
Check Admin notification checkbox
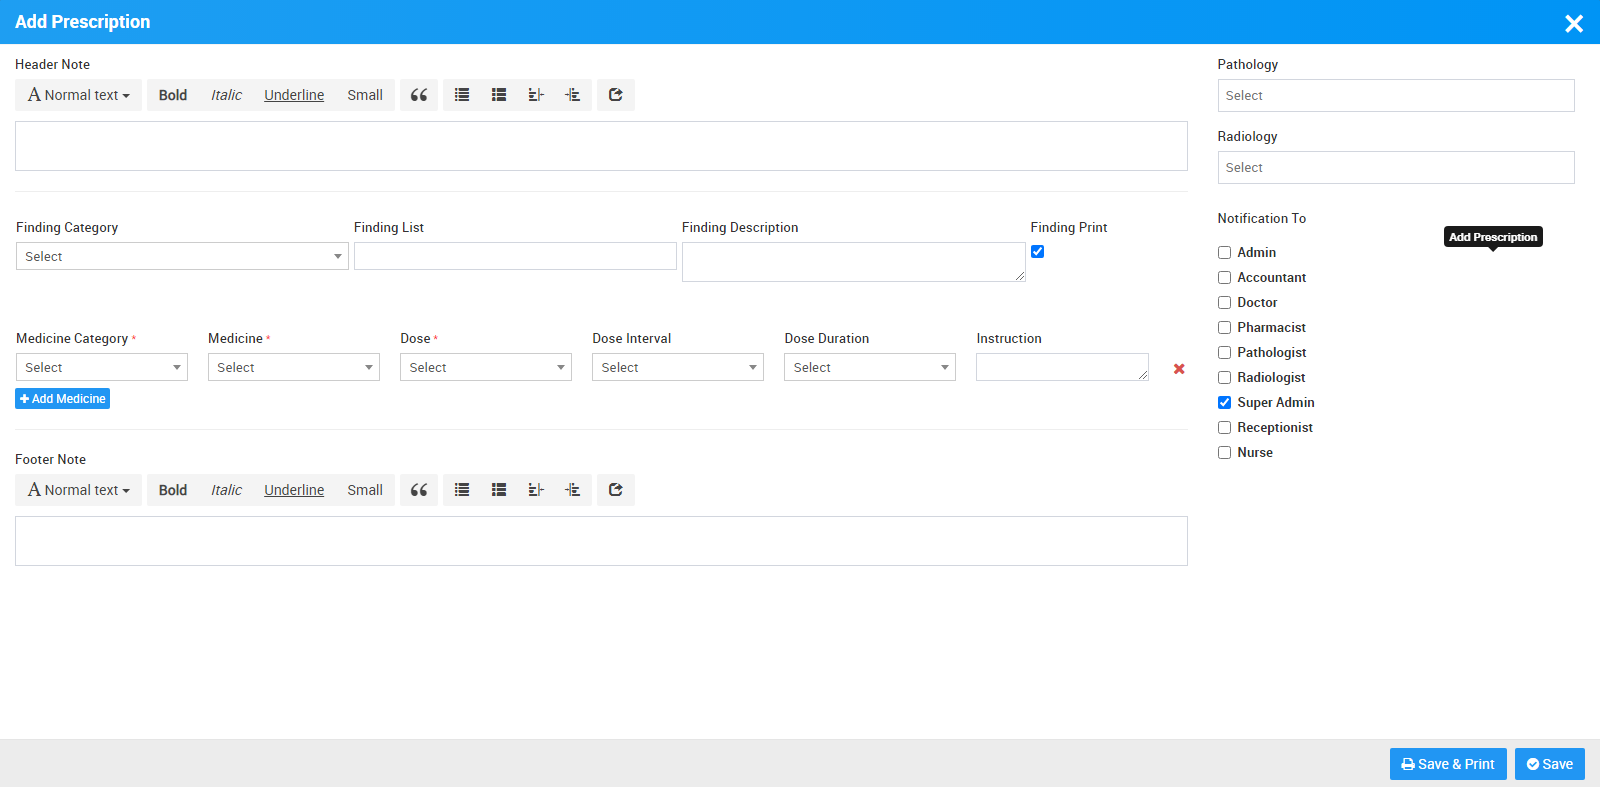(1224, 253)
